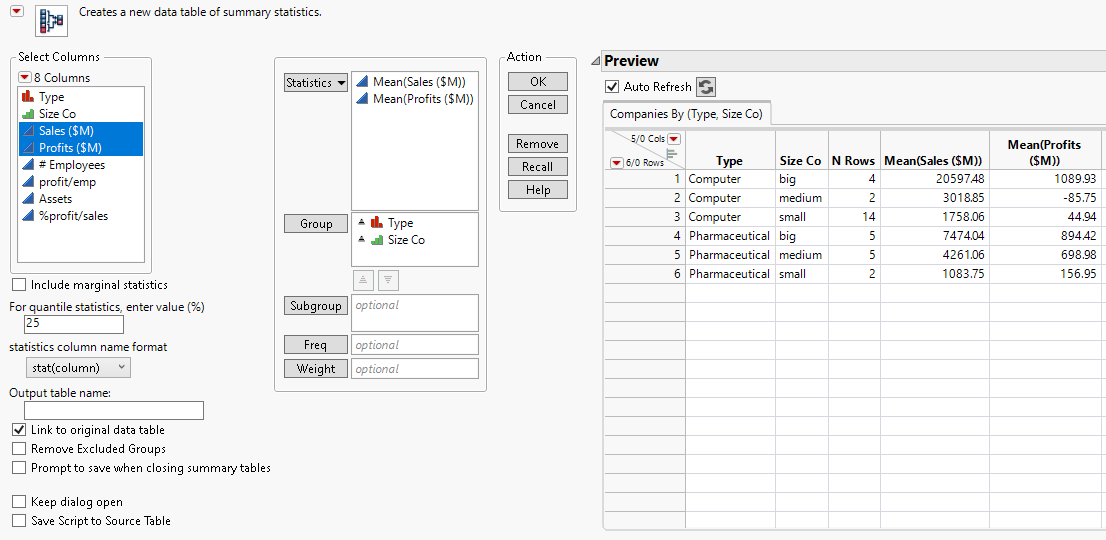Click the quantile value field showing 25

73,324
